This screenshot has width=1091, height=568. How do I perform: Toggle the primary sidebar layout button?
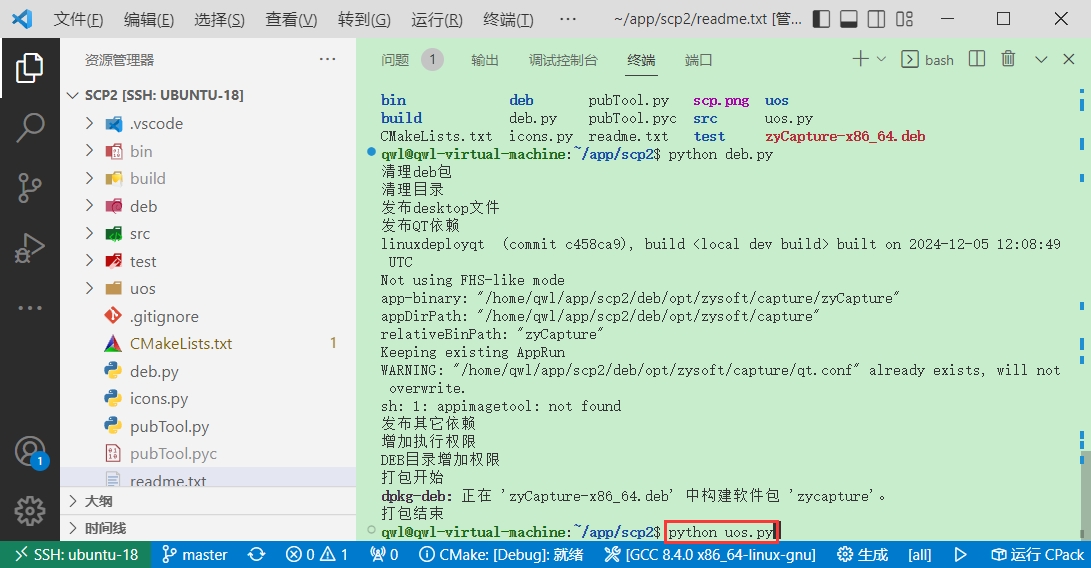pos(822,20)
